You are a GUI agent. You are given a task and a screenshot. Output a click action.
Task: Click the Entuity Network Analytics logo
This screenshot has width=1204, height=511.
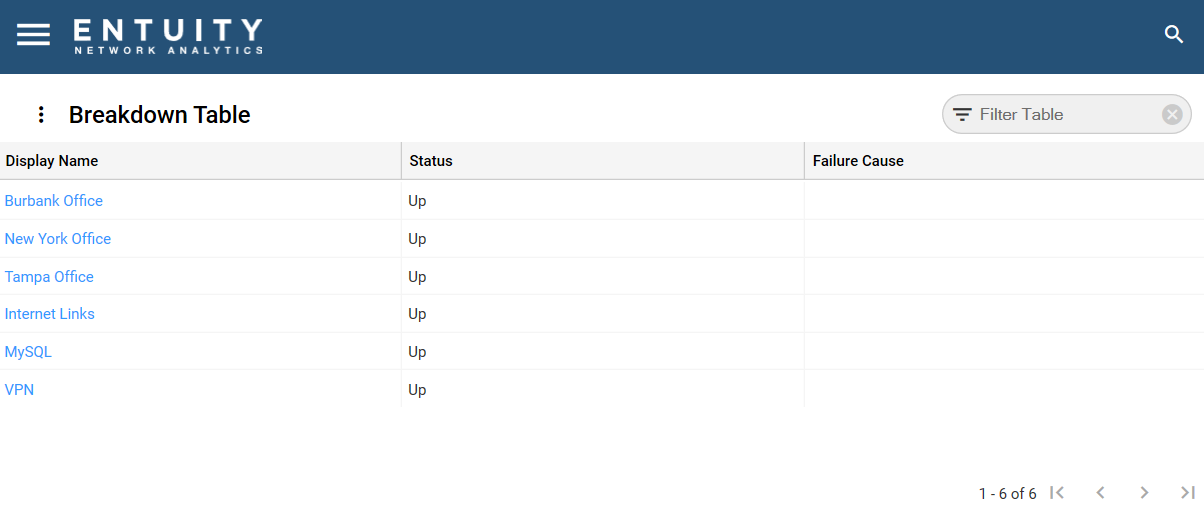168,36
